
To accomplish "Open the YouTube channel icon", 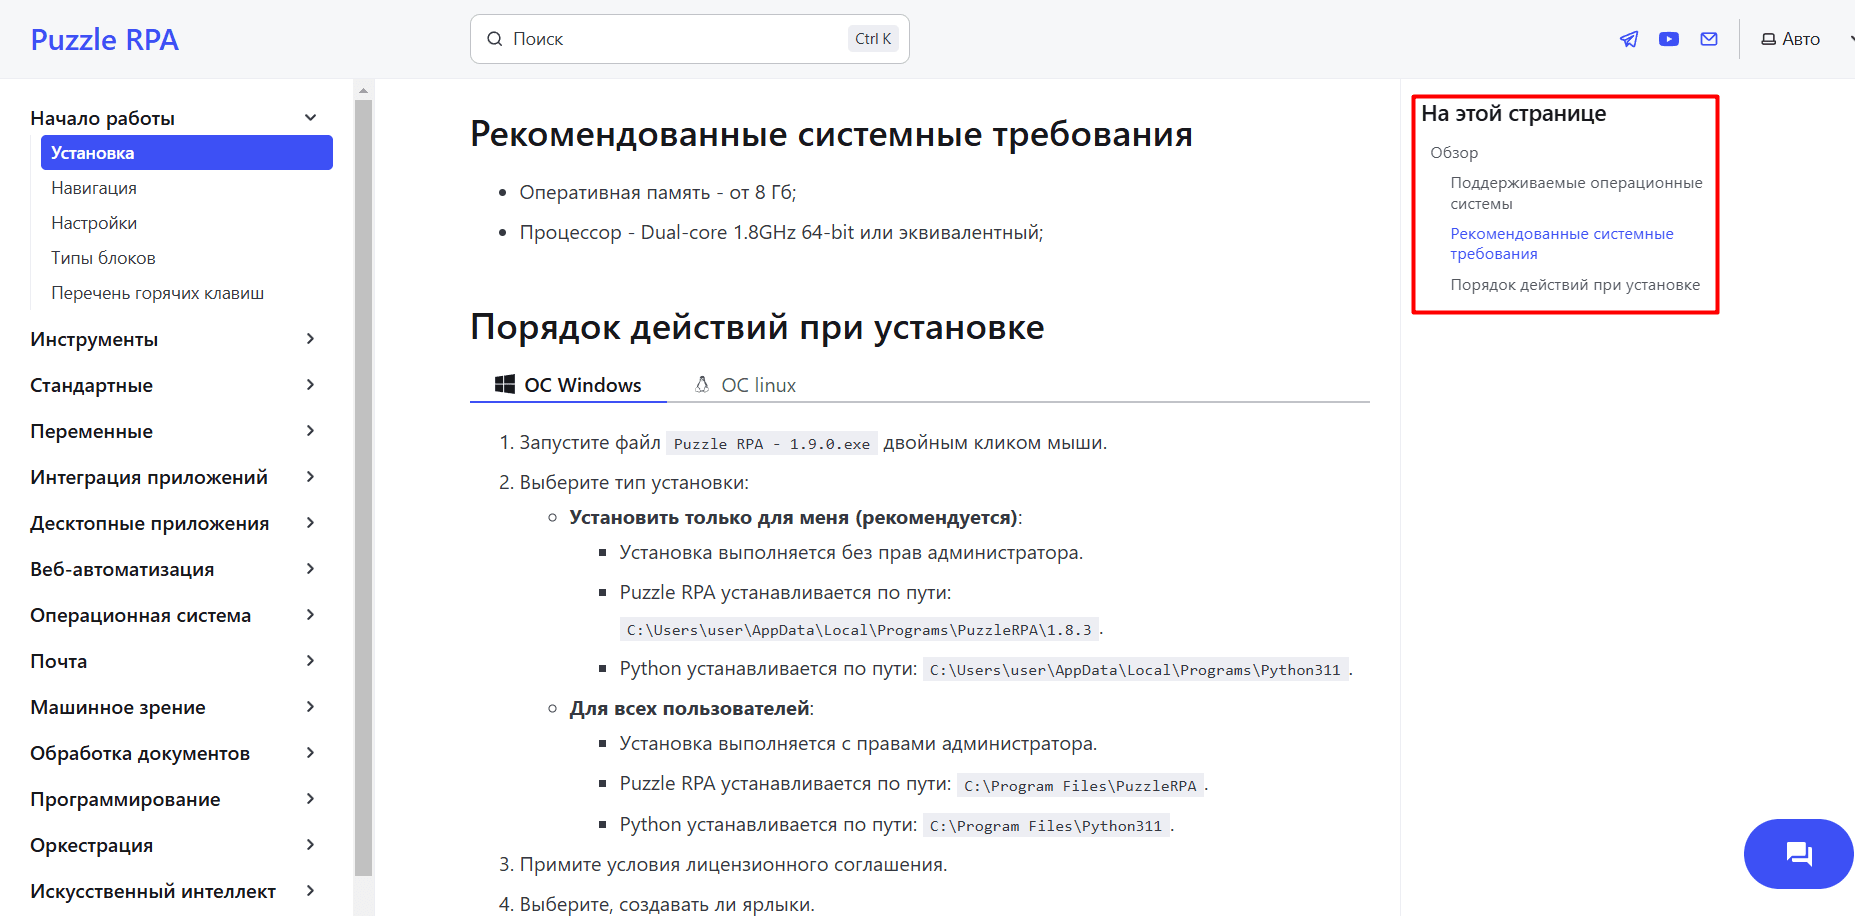I will (x=1668, y=38).
